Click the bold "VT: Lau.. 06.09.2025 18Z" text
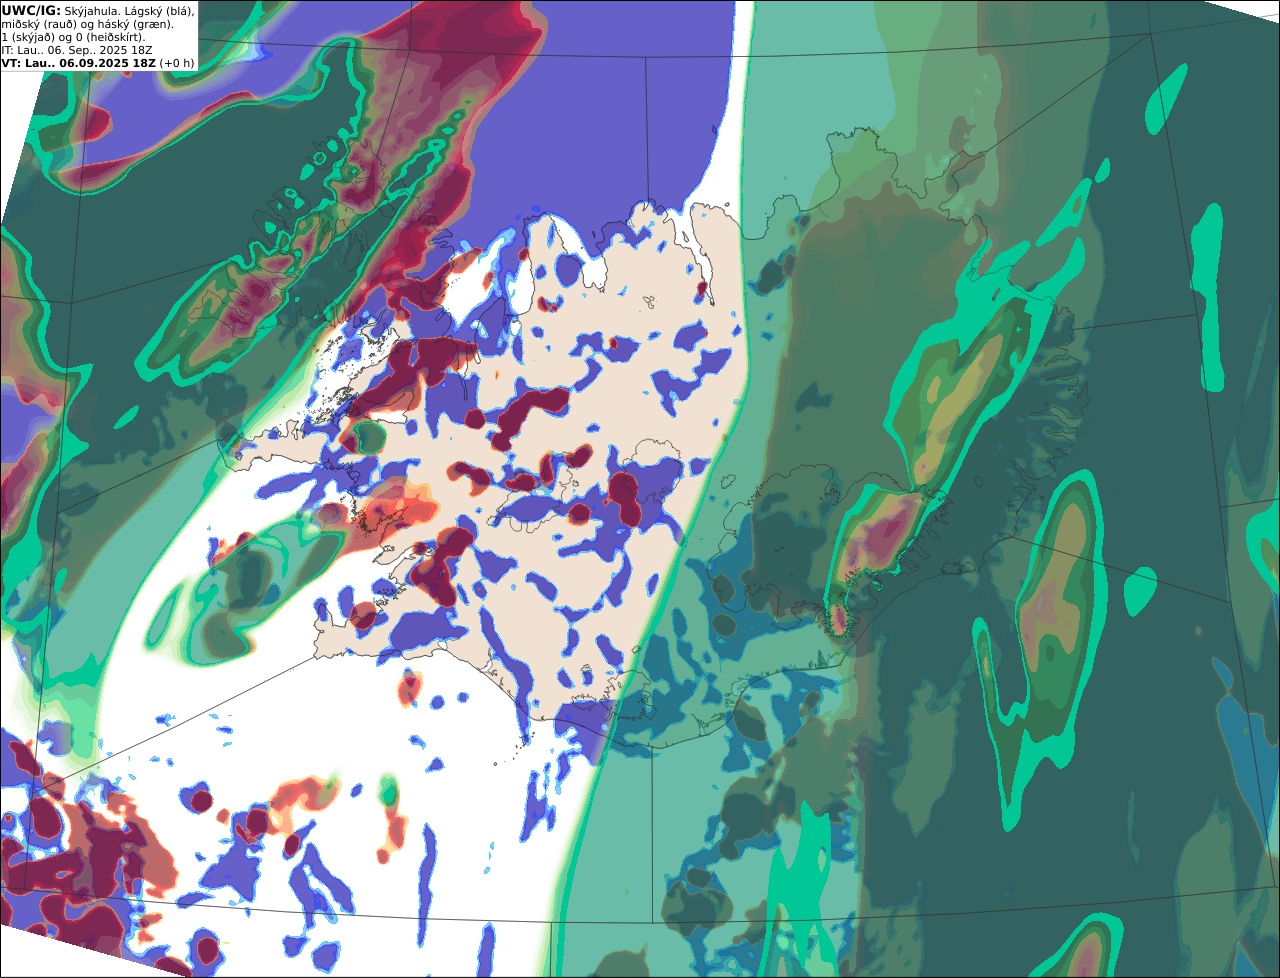The height and width of the screenshot is (978, 1280). (x=79, y=63)
